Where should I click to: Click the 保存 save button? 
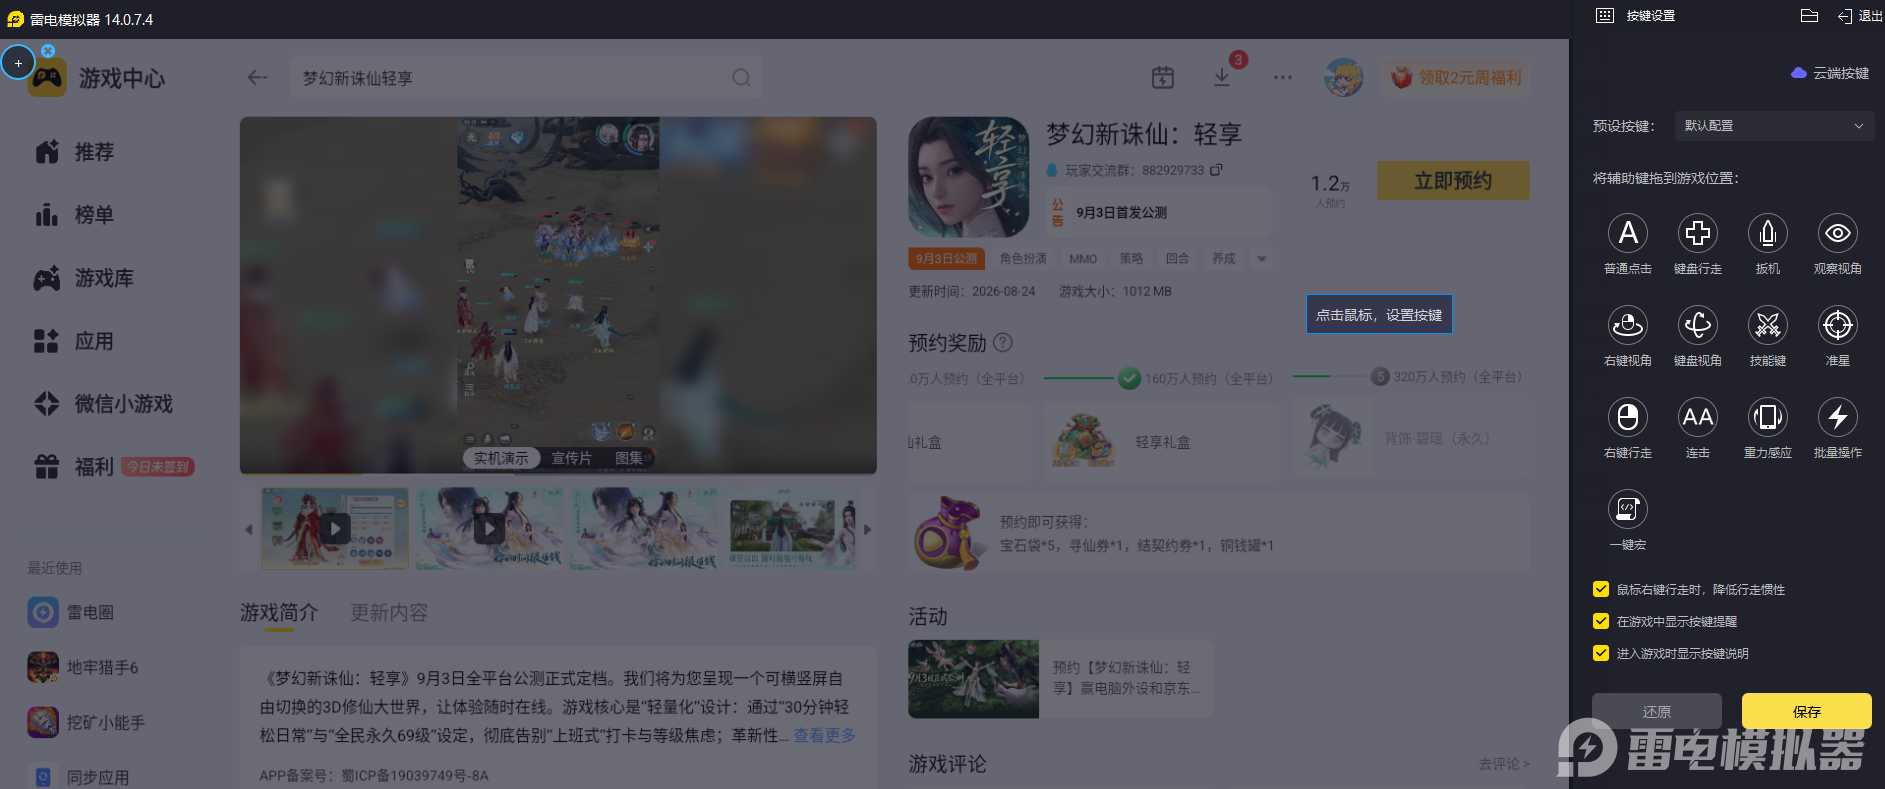(x=1807, y=711)
